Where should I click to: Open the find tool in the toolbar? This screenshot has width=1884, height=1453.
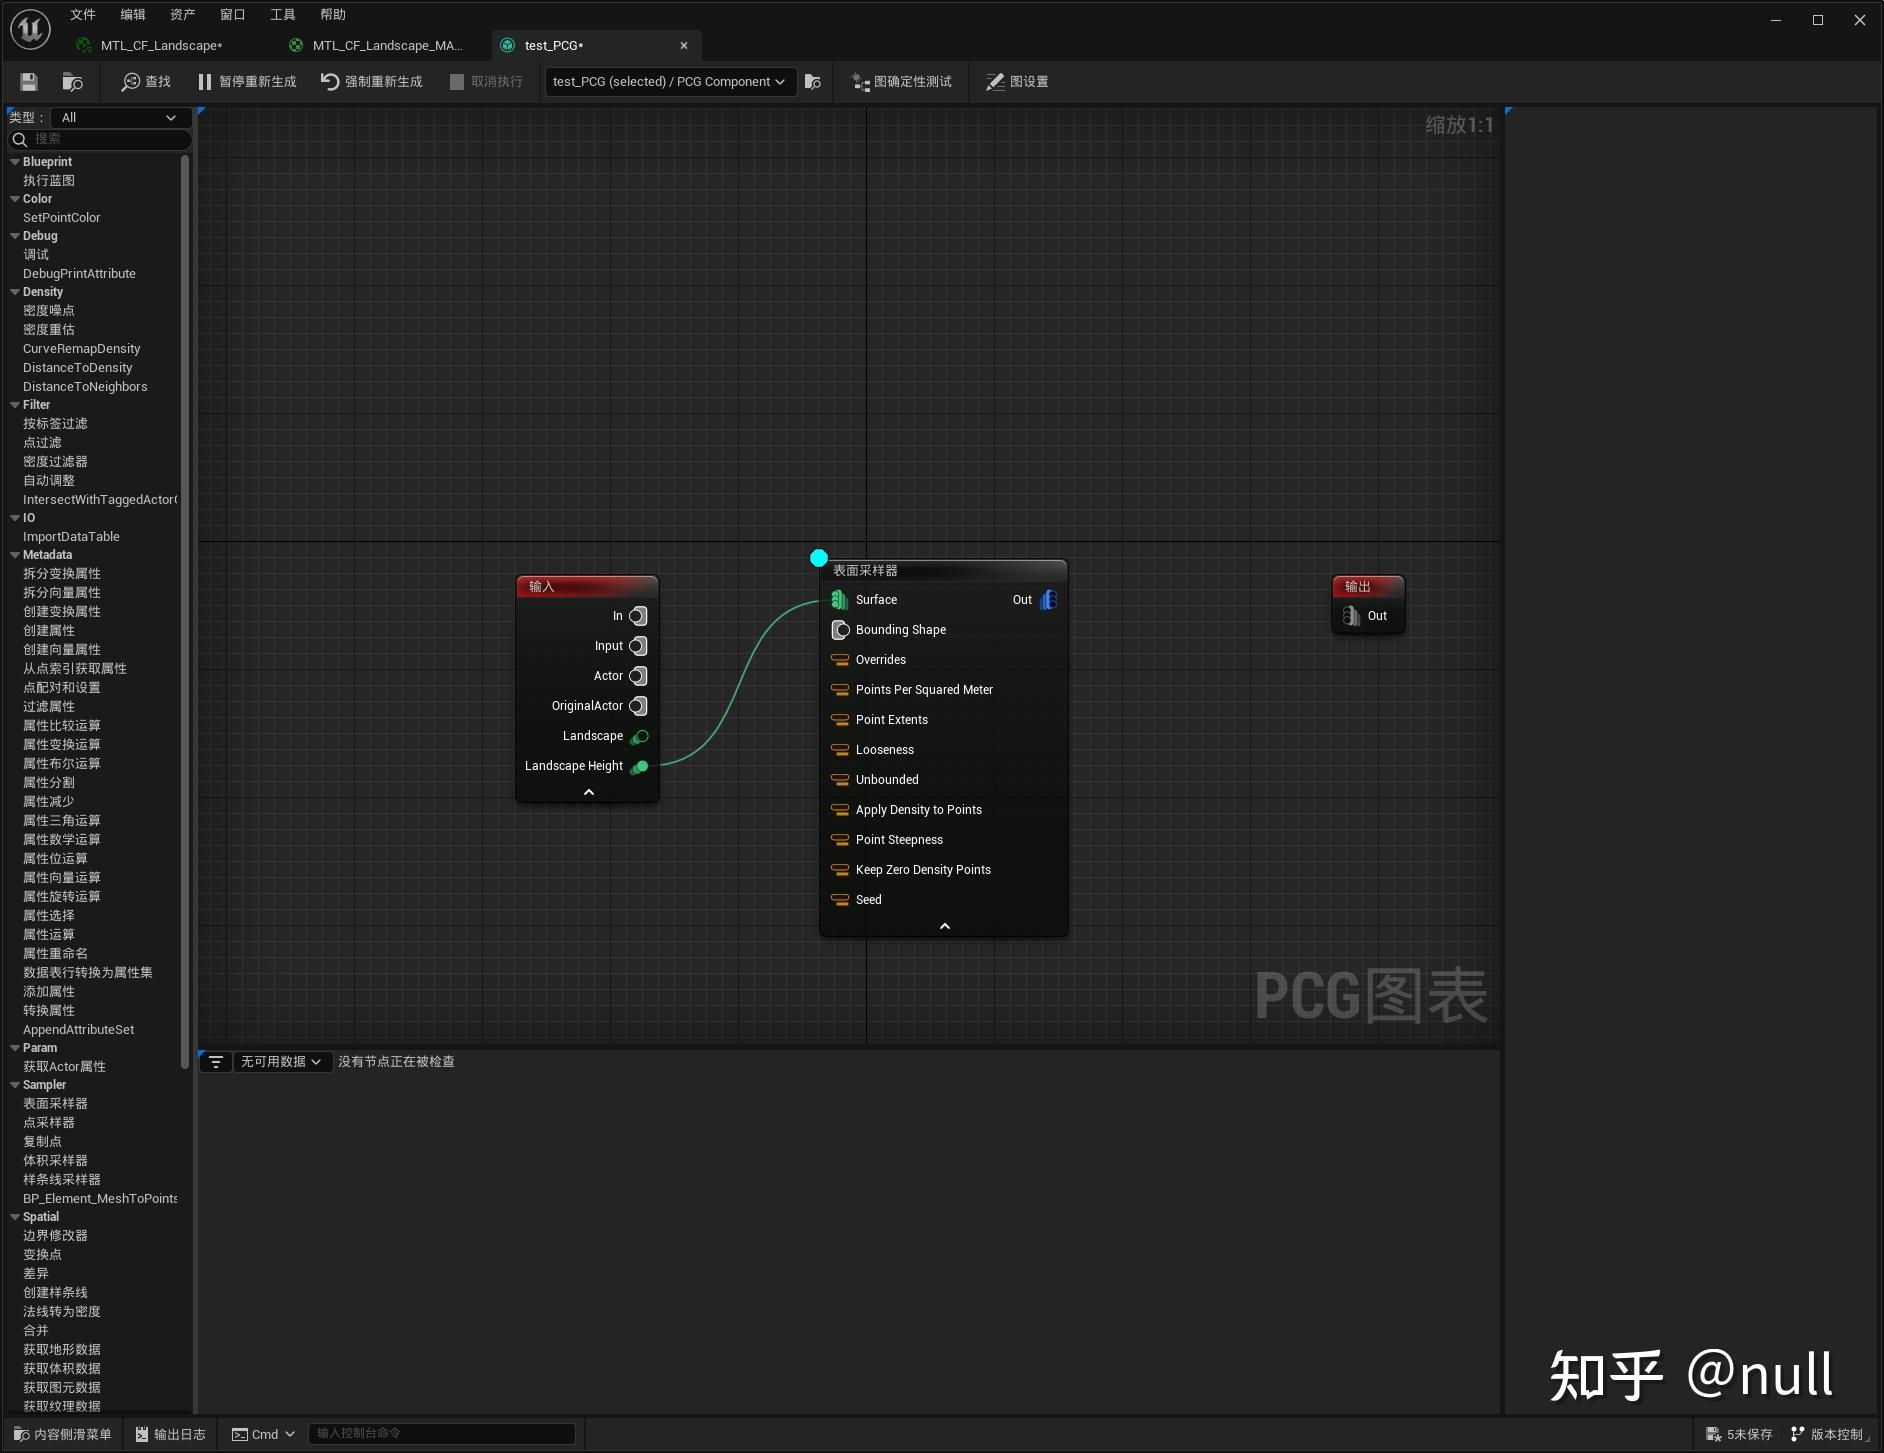(x=146, y=81)
